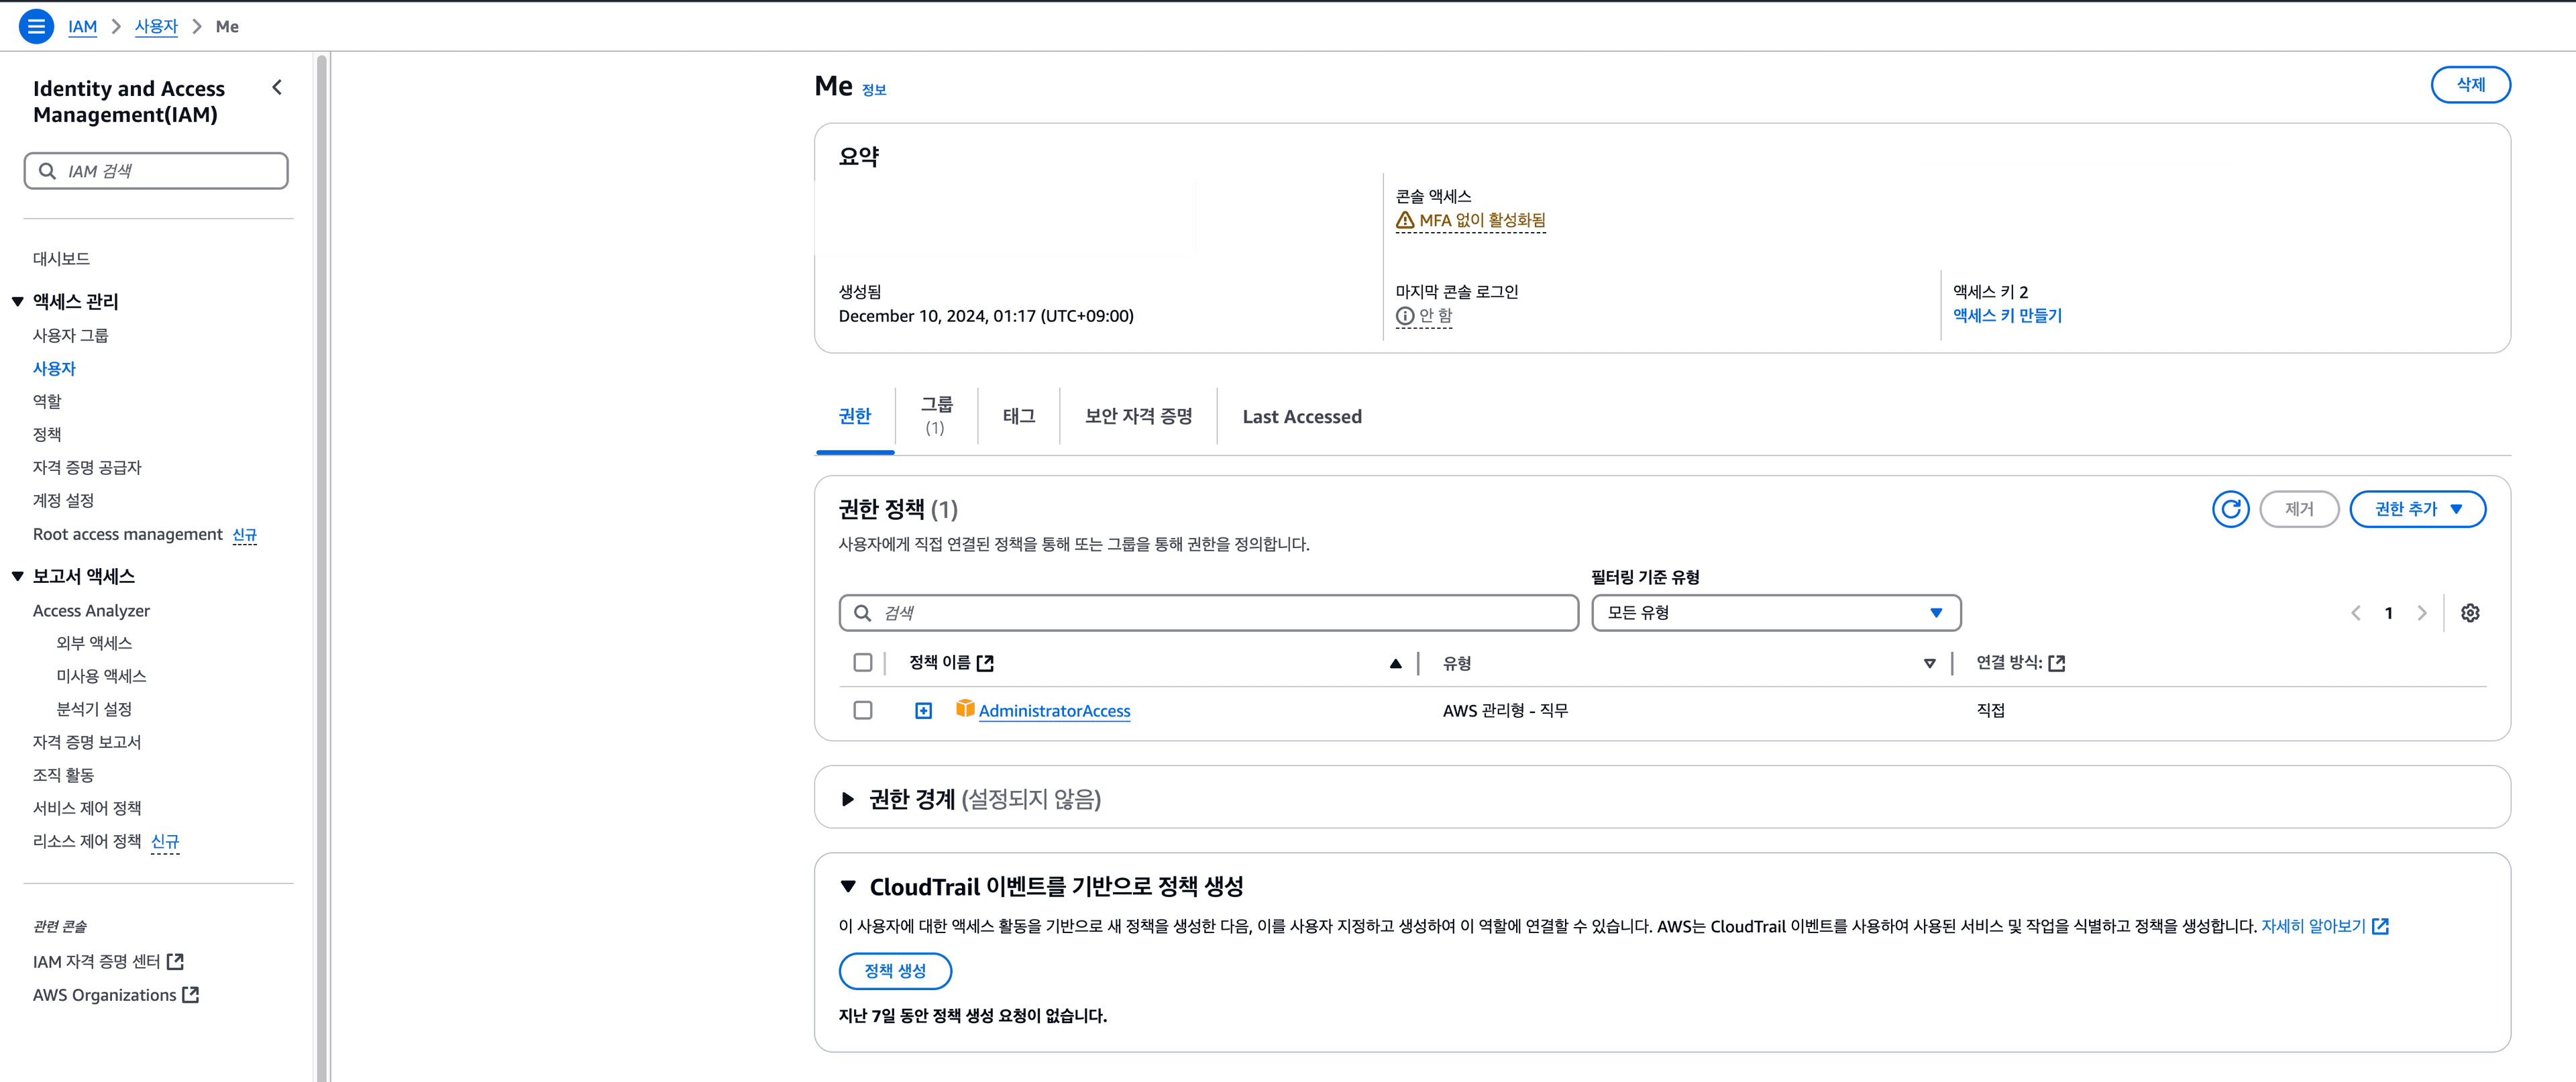Open the 모든 유형 filter dropdown

click(1775, 613)
